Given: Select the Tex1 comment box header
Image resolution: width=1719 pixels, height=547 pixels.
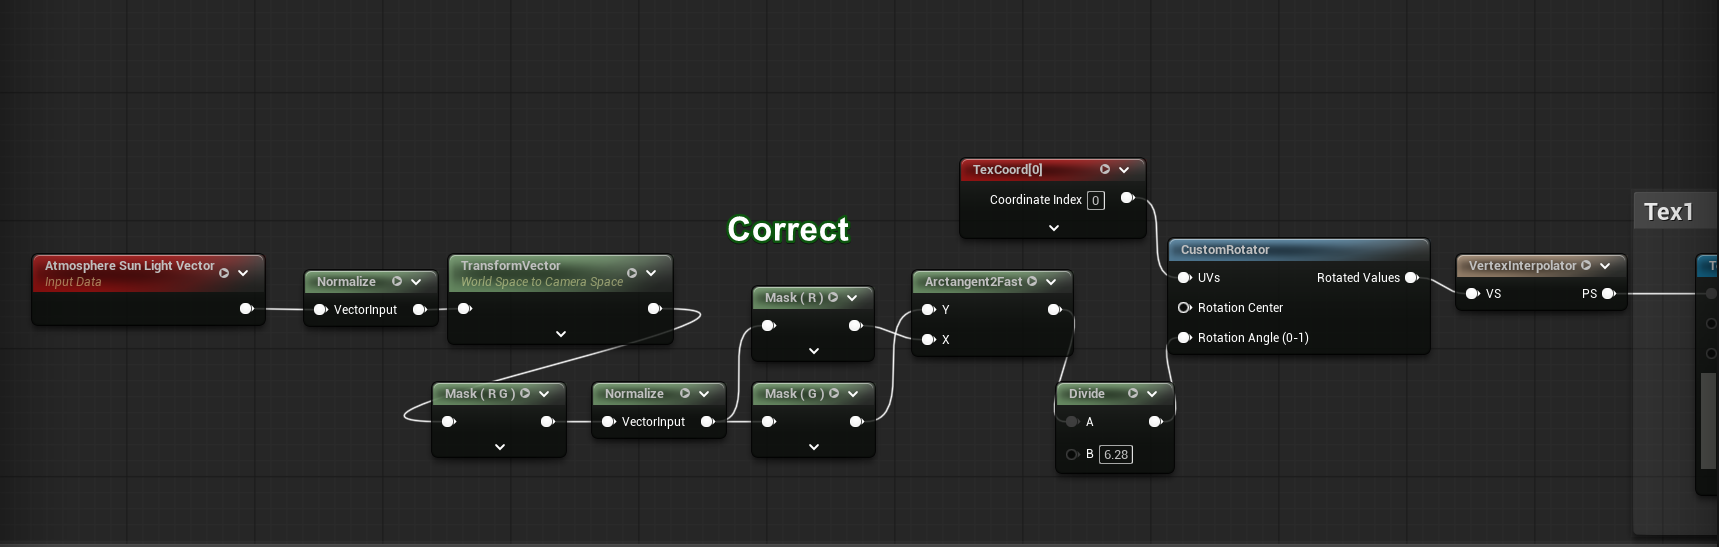Looking at the screenshot, I should [1670, 212].
